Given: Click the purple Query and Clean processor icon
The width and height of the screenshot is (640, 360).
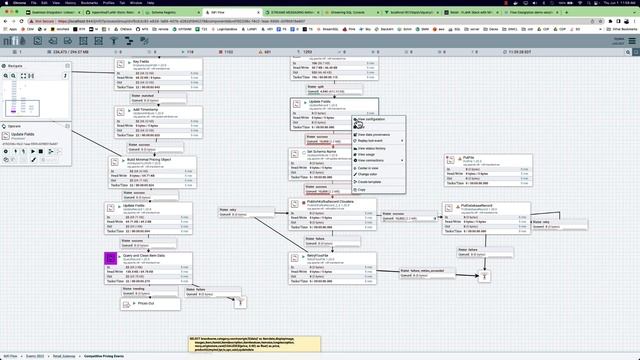Looking at the screenshot, I should (111, 258).
